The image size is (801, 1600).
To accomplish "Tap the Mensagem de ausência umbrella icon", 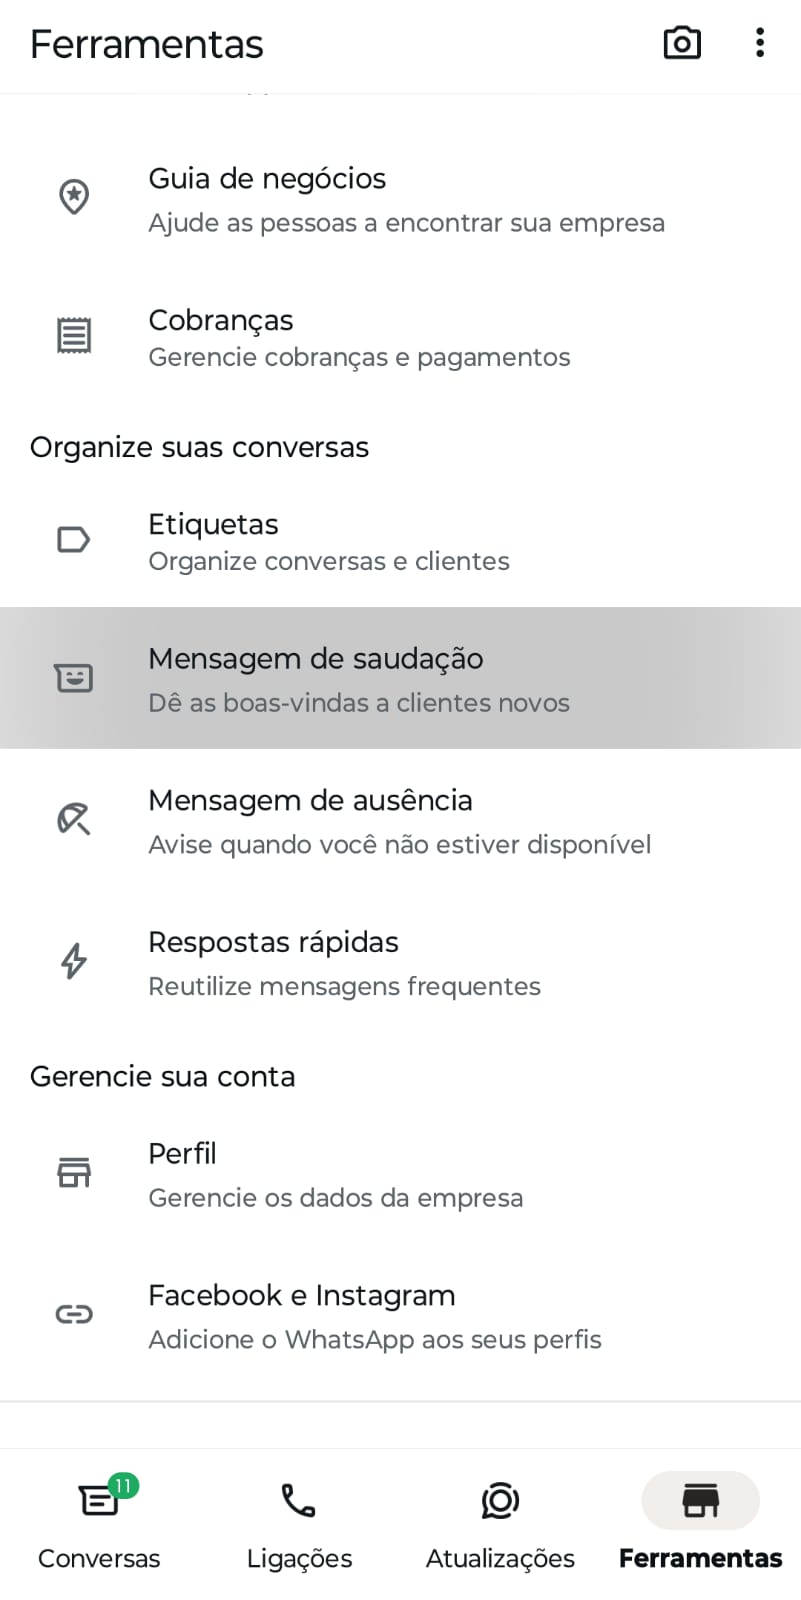I will pyautogui.click(x=74, y=819).
